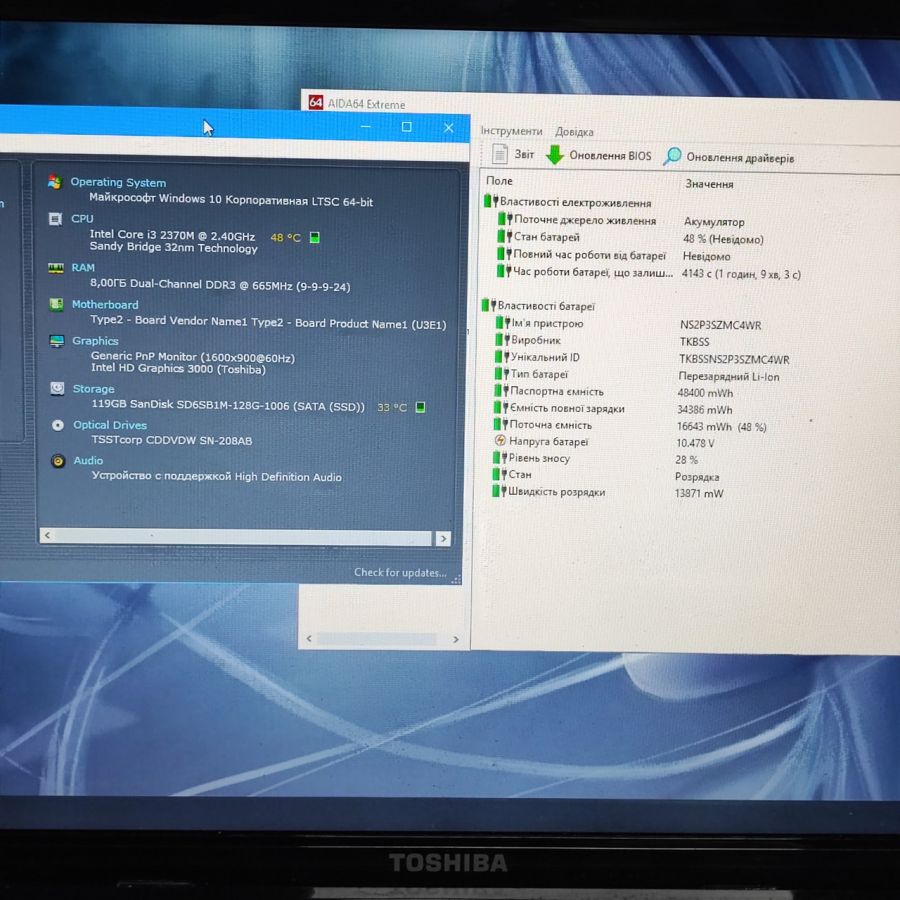Image resolution: width=900 pixels, height=900 pixels.
Task: Click the AIDA64 Extreme title bar logo
Action: (x=315, y=103)
